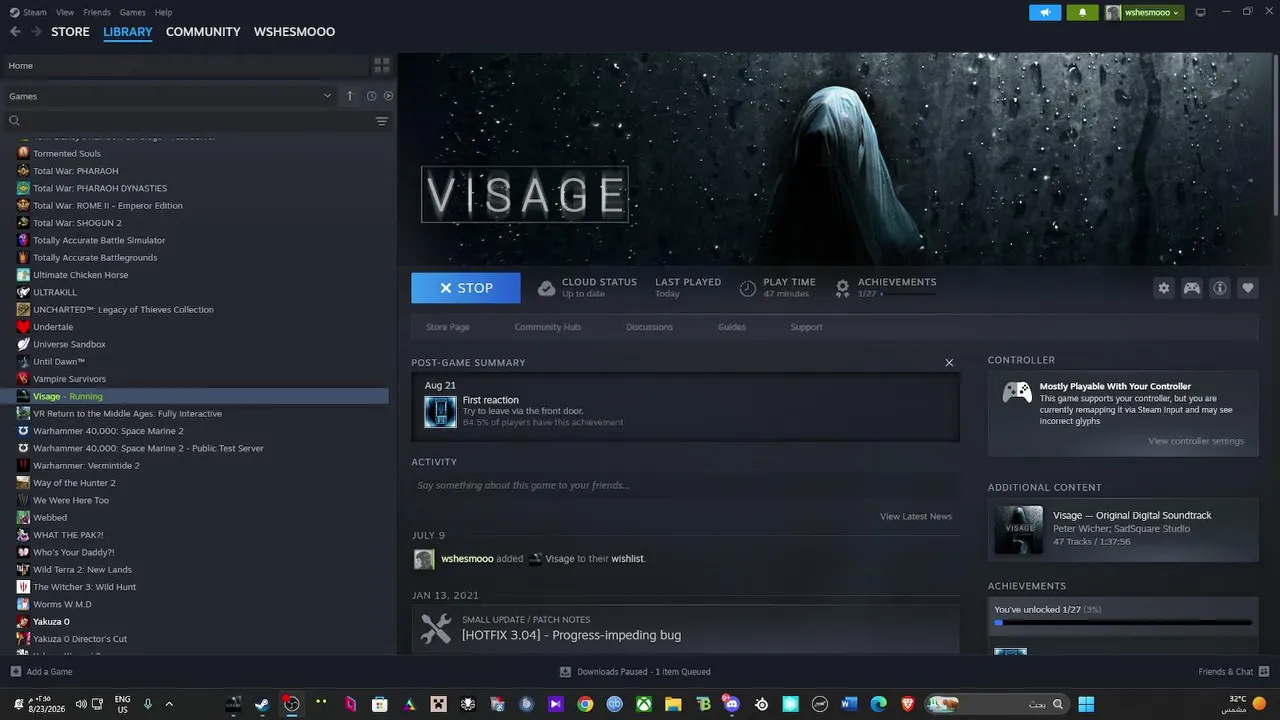The width and height of the screenshot is (1280, 720).
Task: Open the Friends & Chat icon
Action: (1264, 672)
